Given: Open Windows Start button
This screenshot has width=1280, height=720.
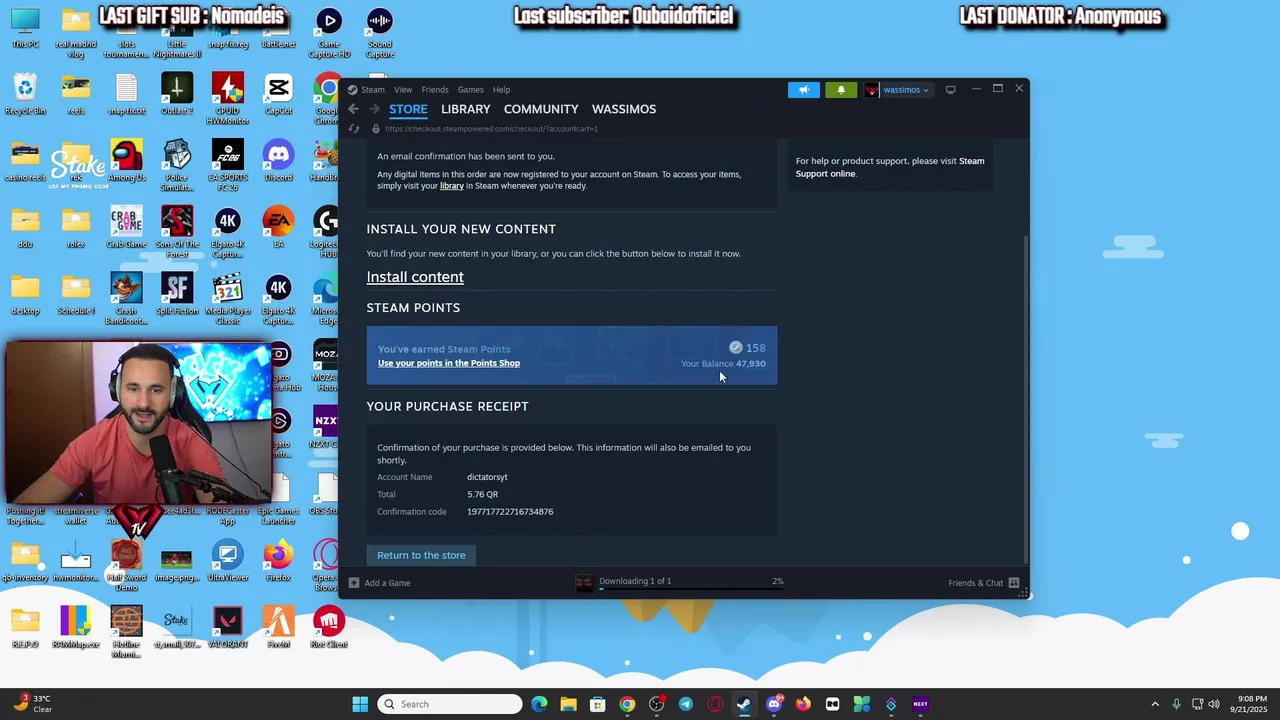Looking at the screenshot, I should 360,704.
